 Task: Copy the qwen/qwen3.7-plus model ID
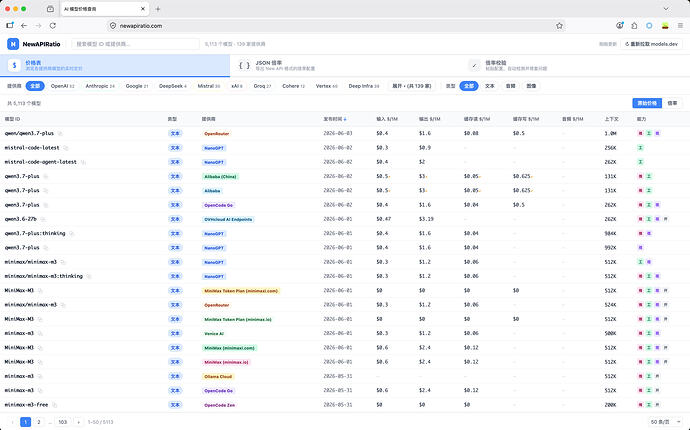(60, 133)
